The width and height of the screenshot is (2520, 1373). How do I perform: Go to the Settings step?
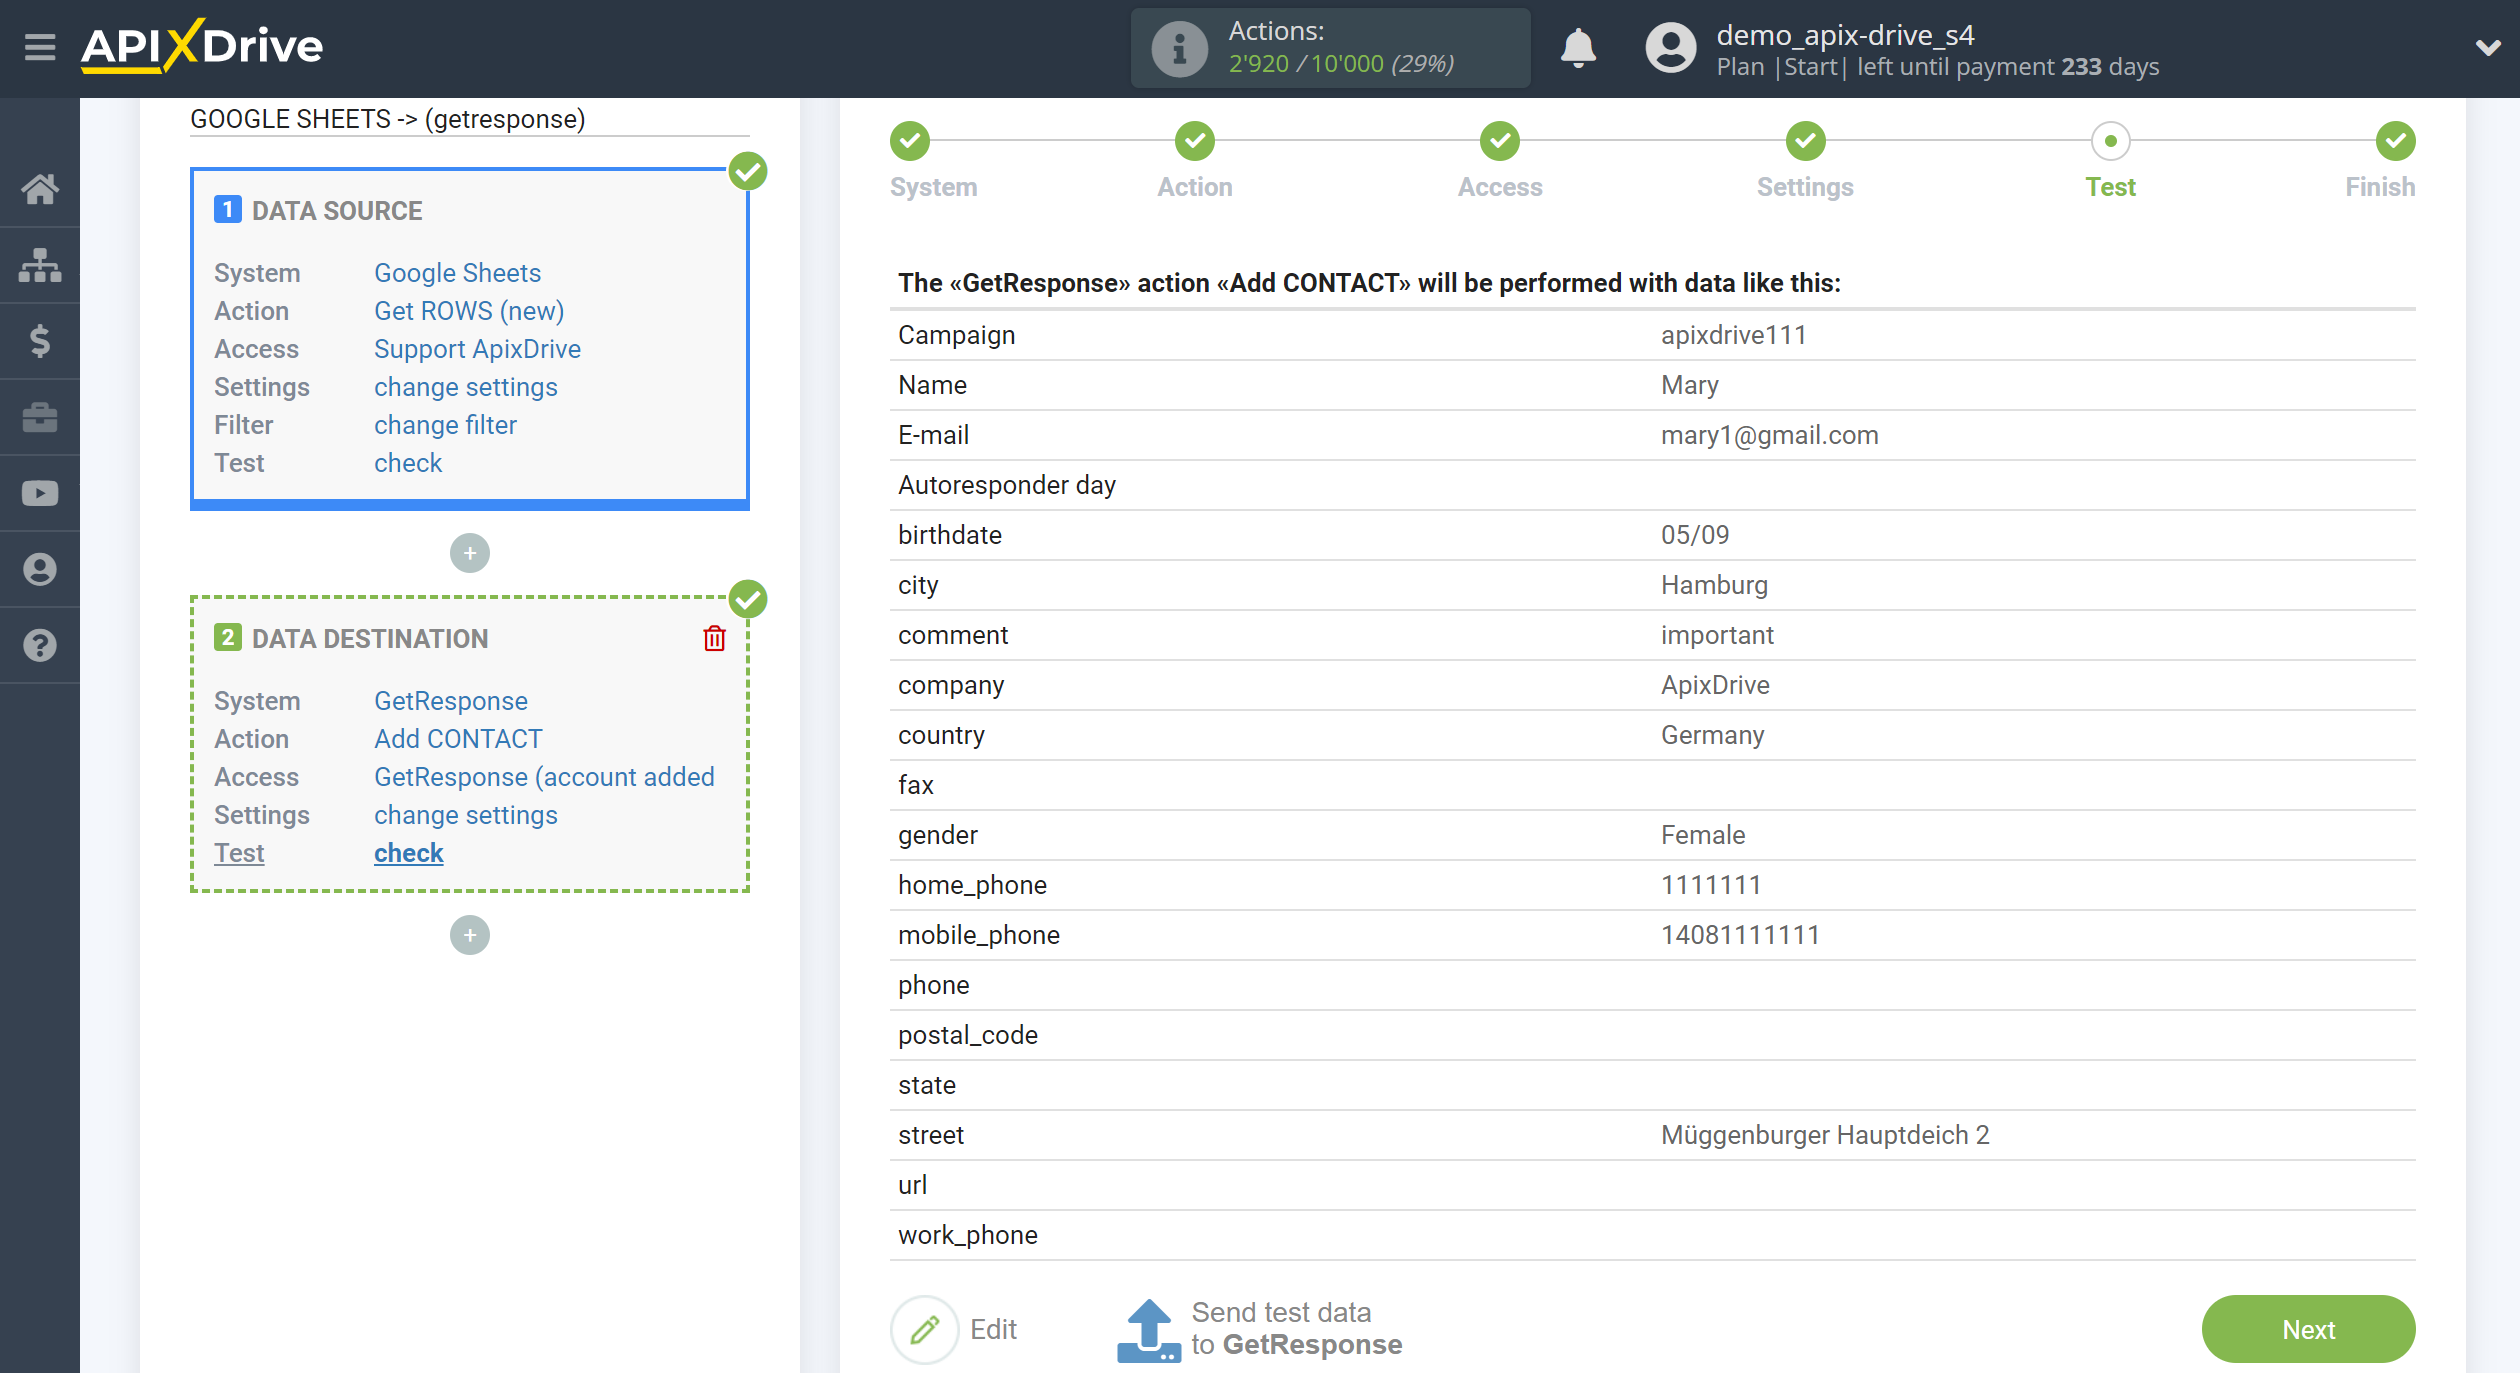click(x=1806, y=141)
